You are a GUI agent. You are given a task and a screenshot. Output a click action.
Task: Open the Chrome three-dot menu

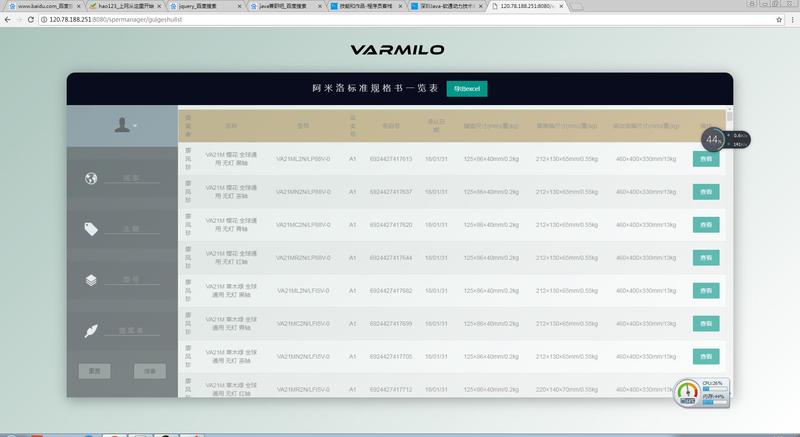792,19
